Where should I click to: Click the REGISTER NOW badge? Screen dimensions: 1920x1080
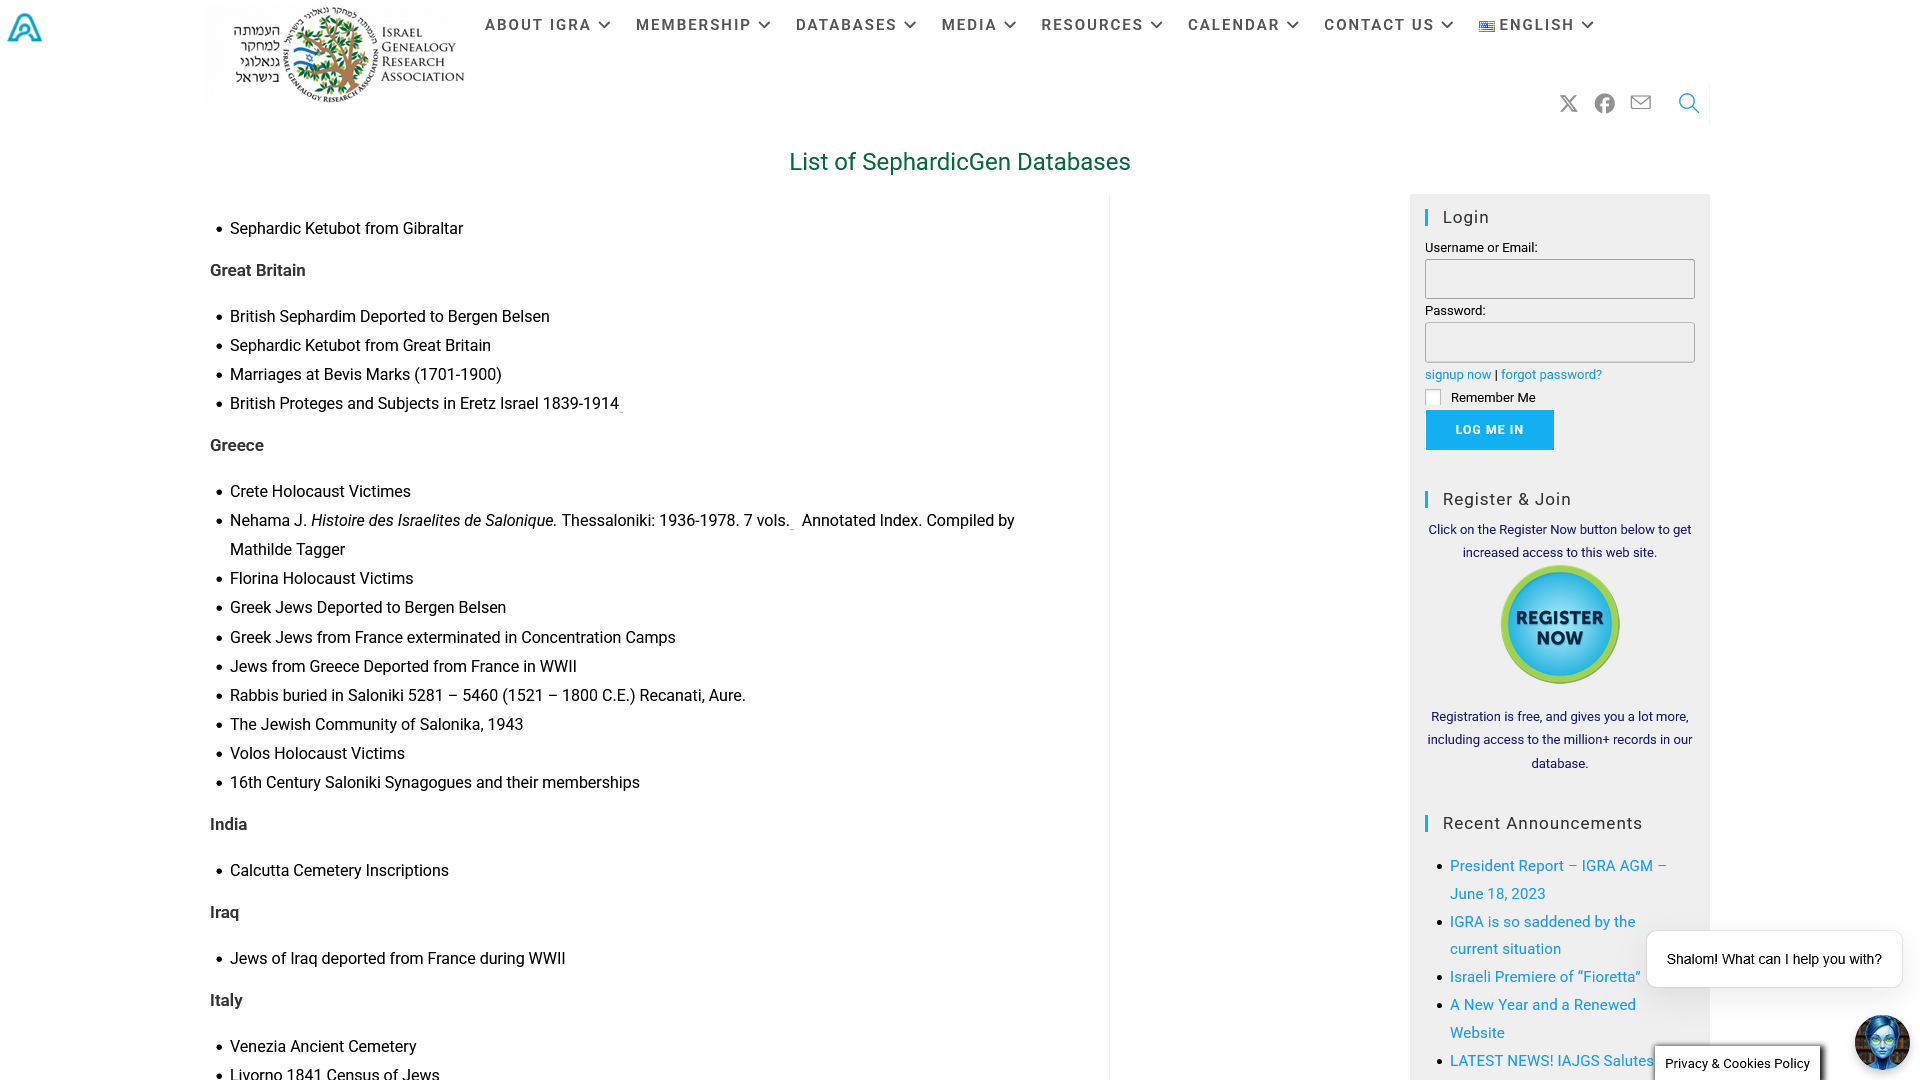(x=1559, y=624)
